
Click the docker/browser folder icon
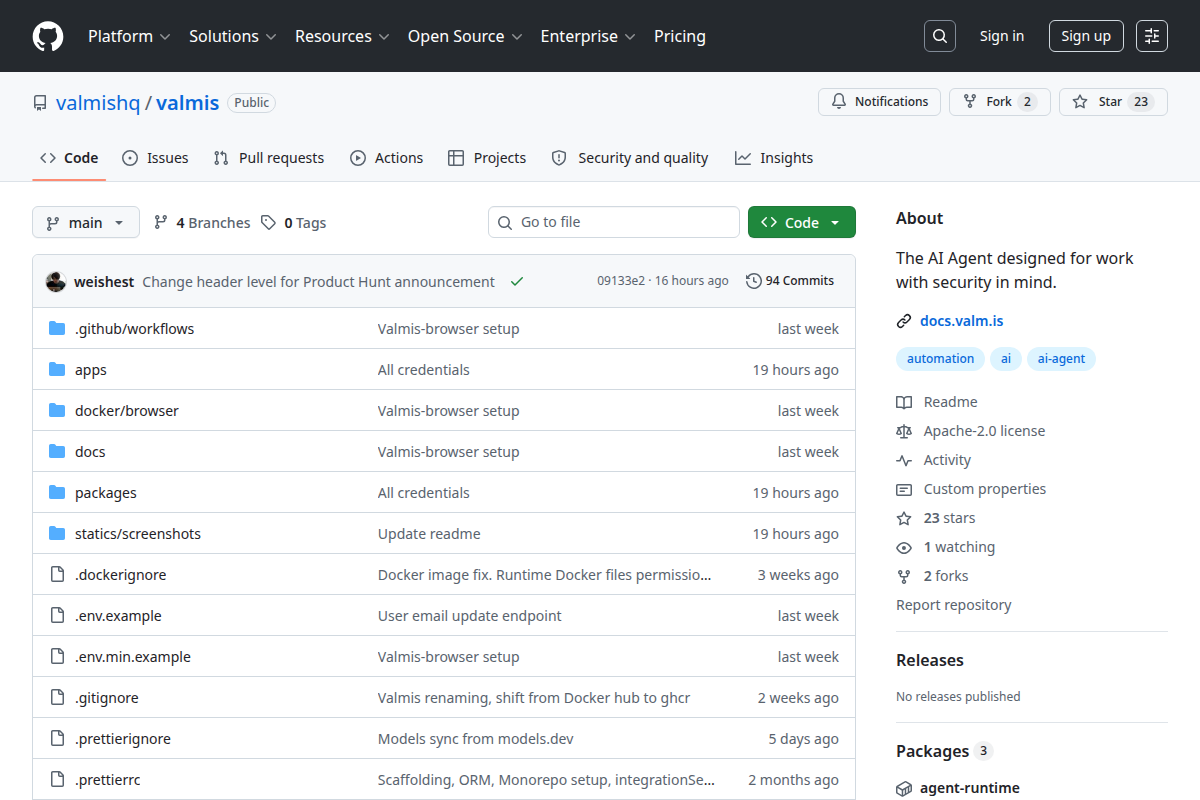tap(57, 410)
